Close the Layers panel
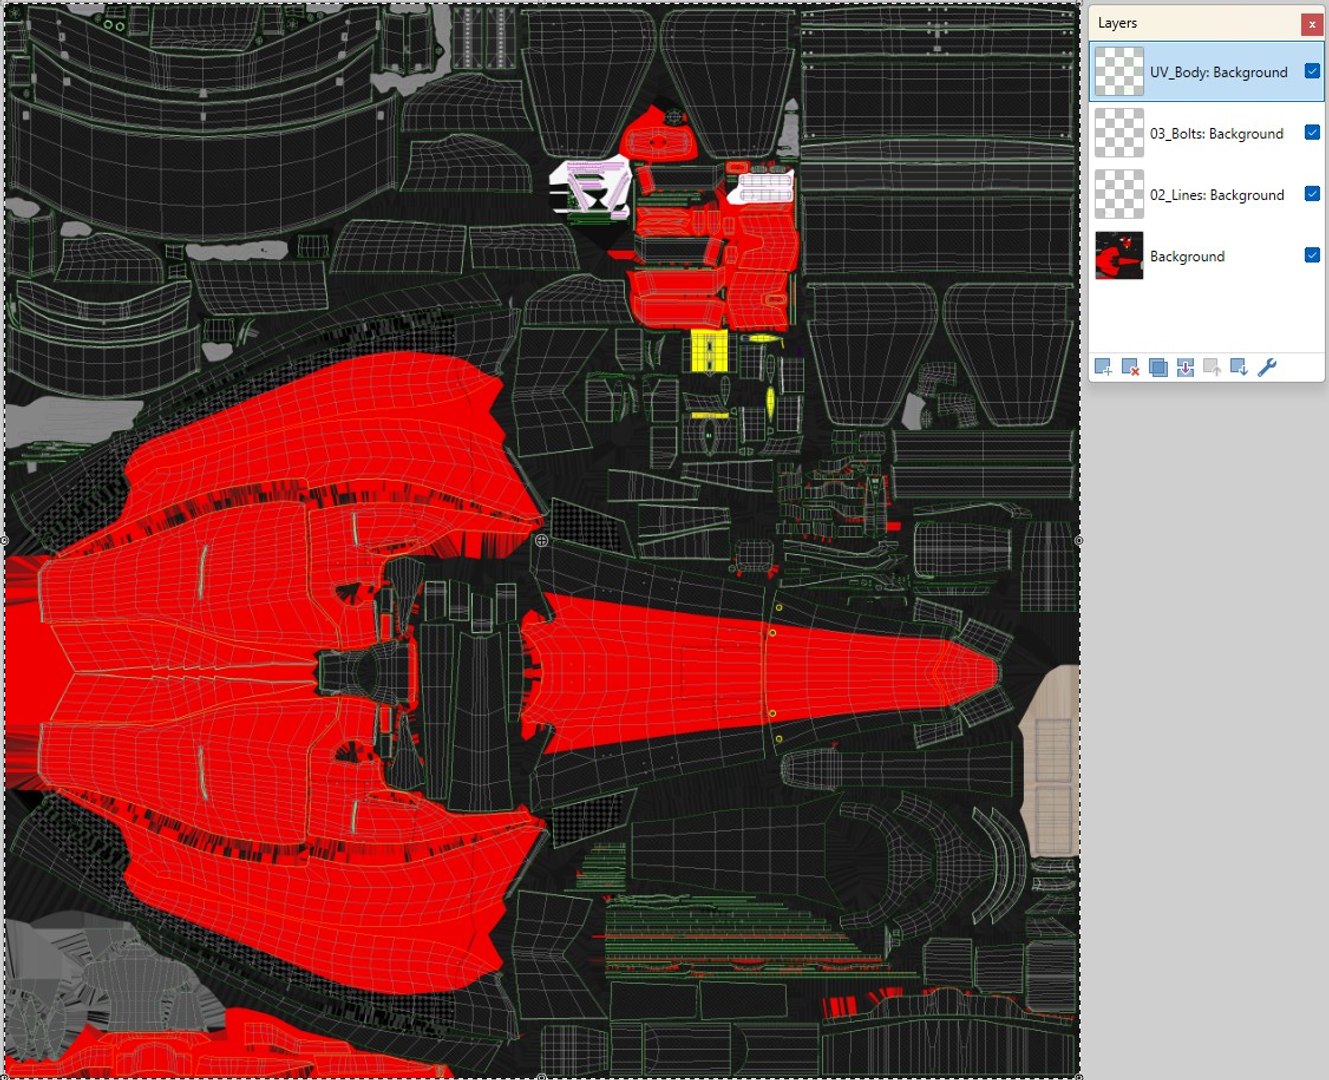The width and height of the screenshot is (1329, 1080). click(x=1312, y=24)
